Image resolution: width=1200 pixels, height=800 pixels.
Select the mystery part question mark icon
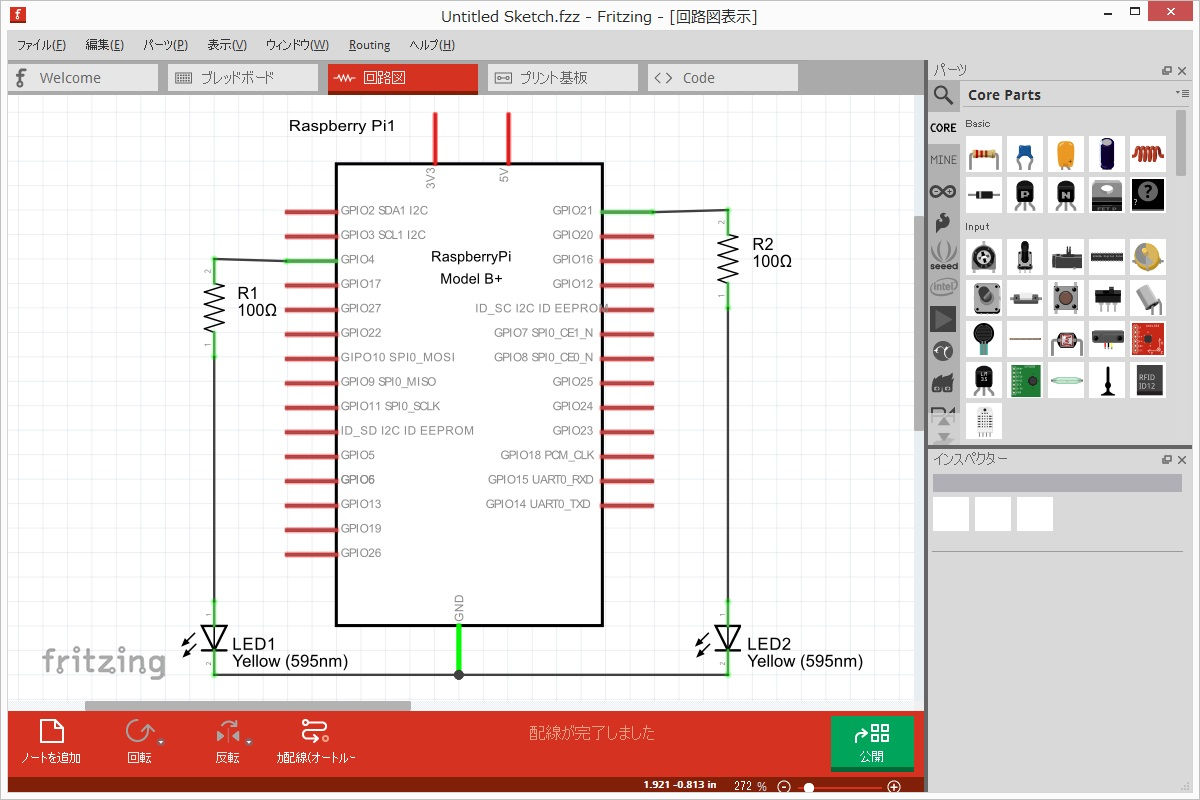1148,195
